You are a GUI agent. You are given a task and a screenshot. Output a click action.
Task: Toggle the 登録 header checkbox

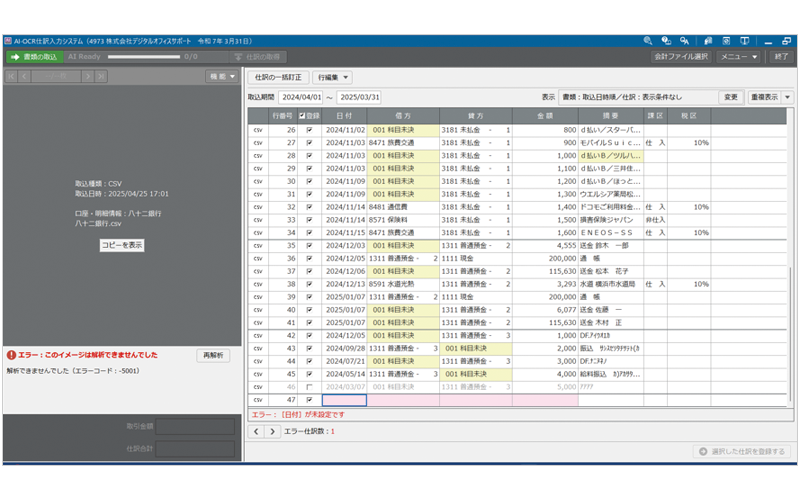(304, 116)
